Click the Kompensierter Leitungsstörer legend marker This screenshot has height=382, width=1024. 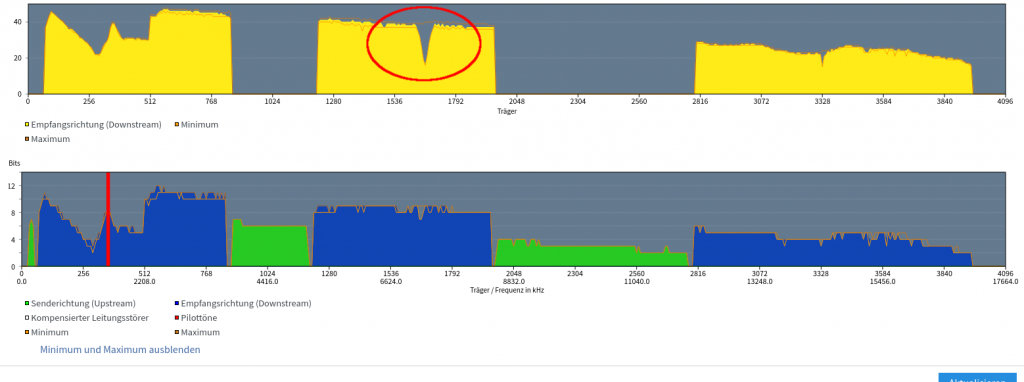point(27,318)
